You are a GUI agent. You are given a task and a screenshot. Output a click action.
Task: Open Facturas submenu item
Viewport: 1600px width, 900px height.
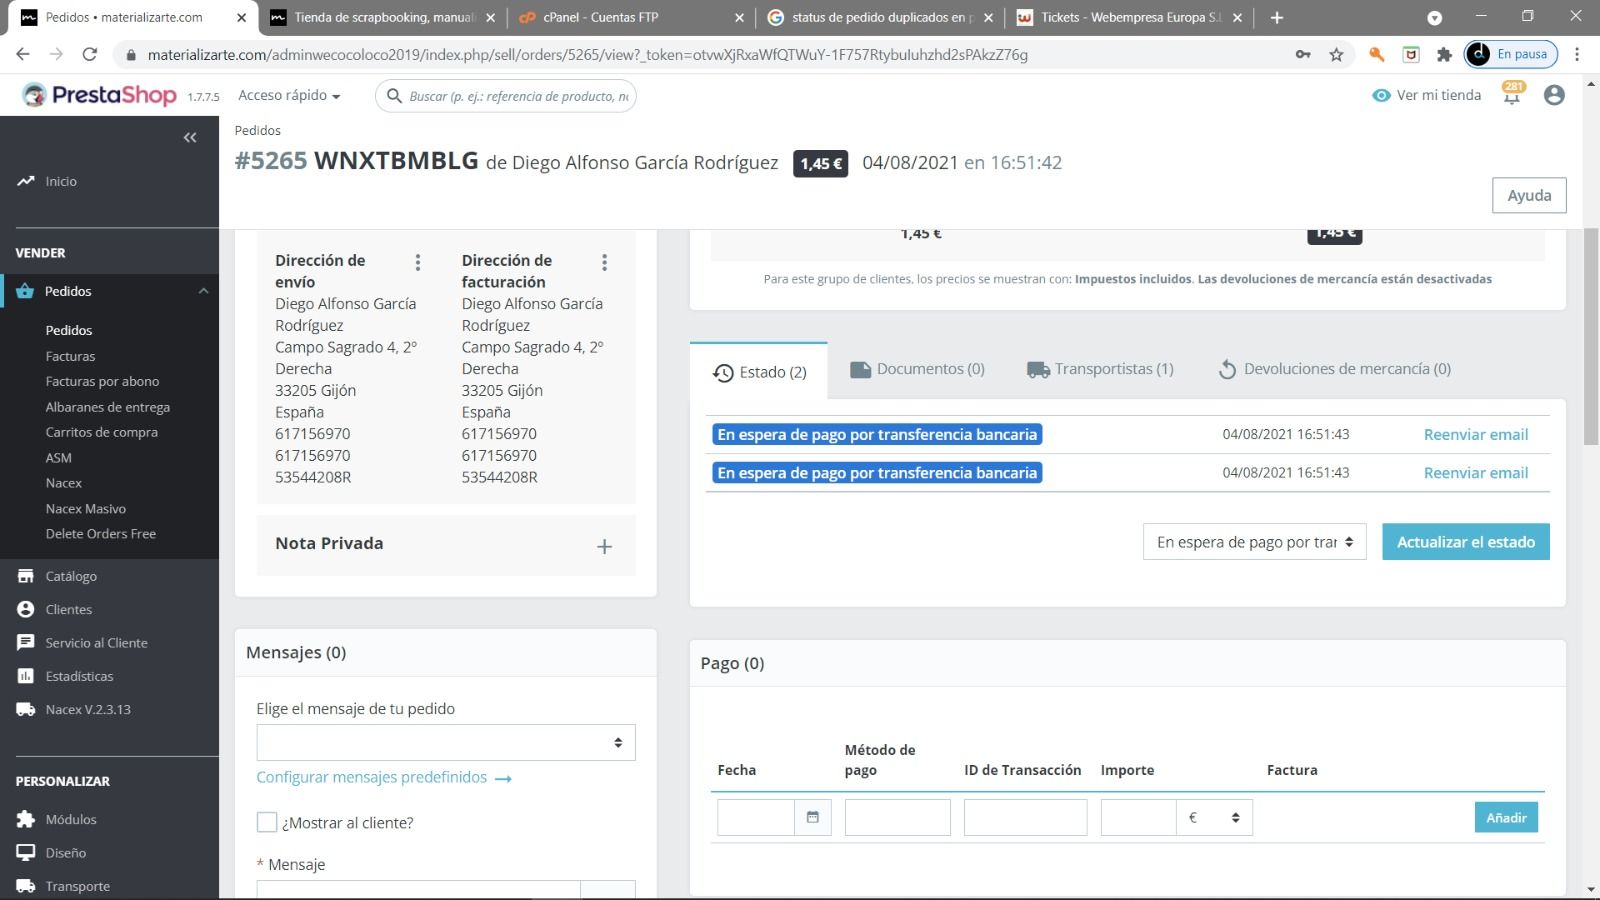[x=70, y=356]
